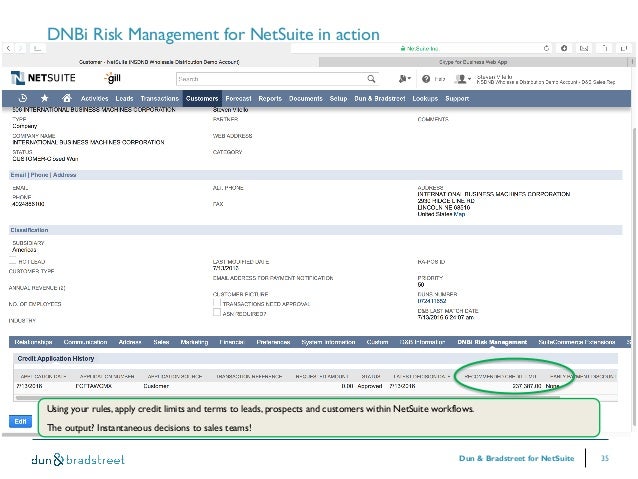Viewport: 638px width, 479px height.
Task: Open the Help question mark icon
Action: (x=426, y=79)
